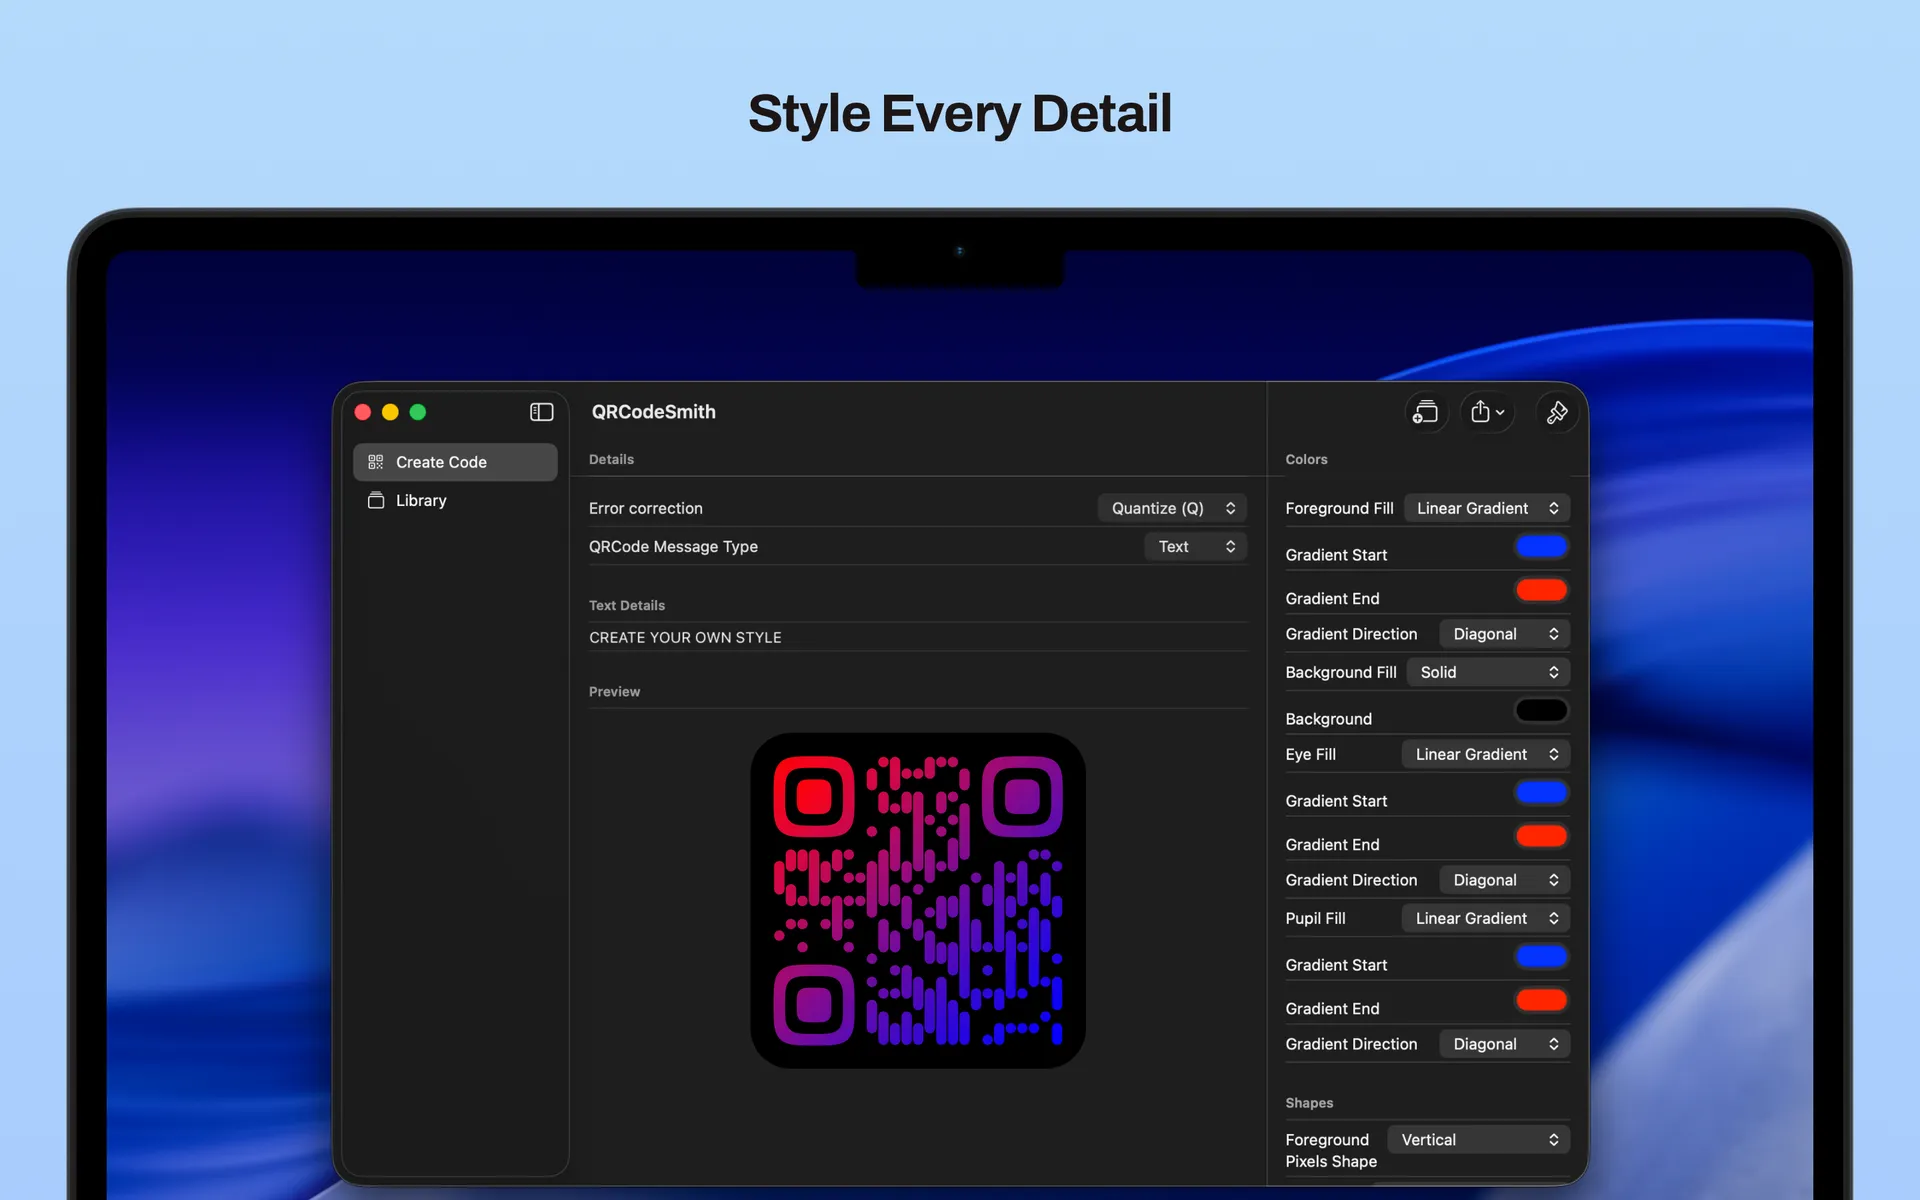Image resolution: width=1920 pixels, height=1200 pixels.
Task: Open Foreground Pixels Shape Vertical dropdown
Action: [x=1478, y=1140]
